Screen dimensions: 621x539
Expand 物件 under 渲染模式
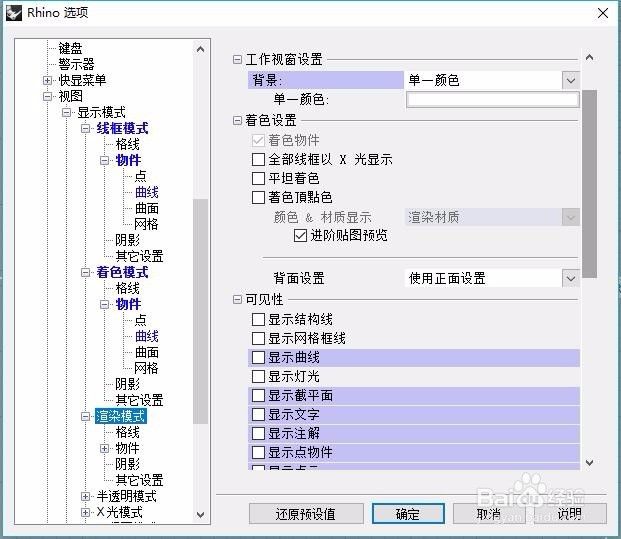105,448
